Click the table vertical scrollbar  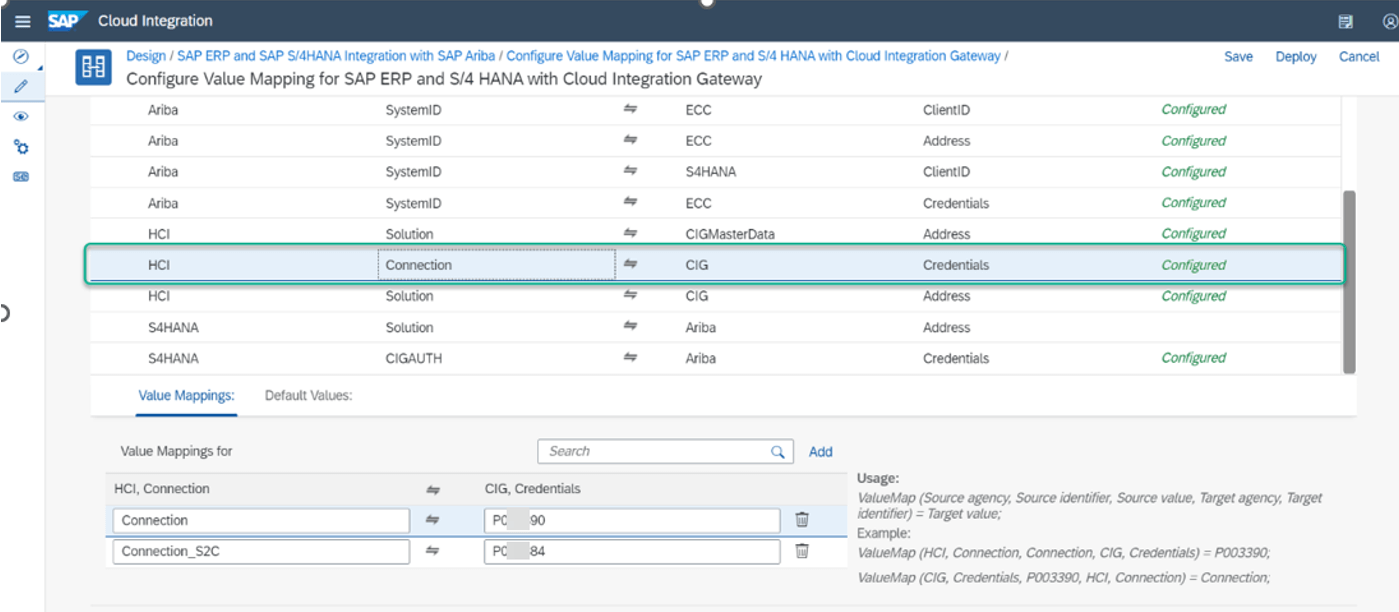1349,282
